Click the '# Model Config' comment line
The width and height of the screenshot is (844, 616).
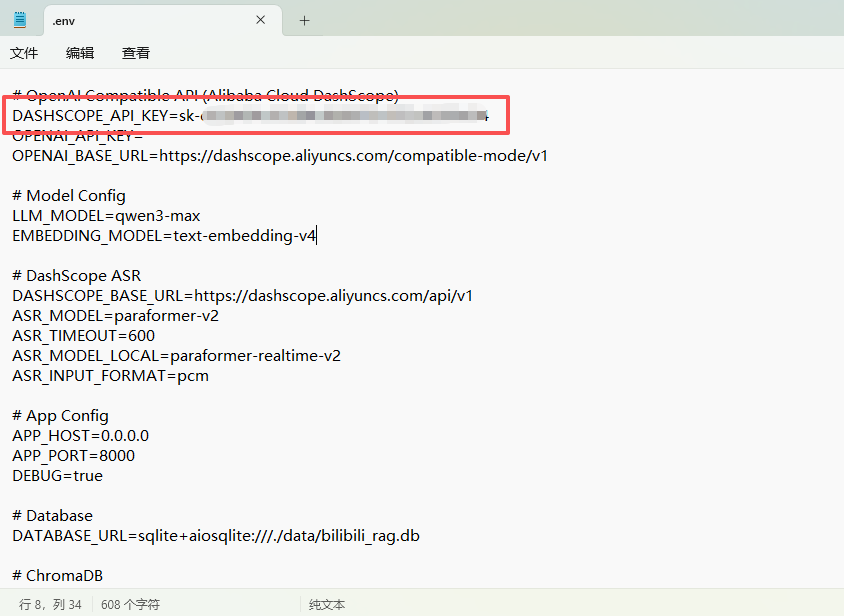69,195
